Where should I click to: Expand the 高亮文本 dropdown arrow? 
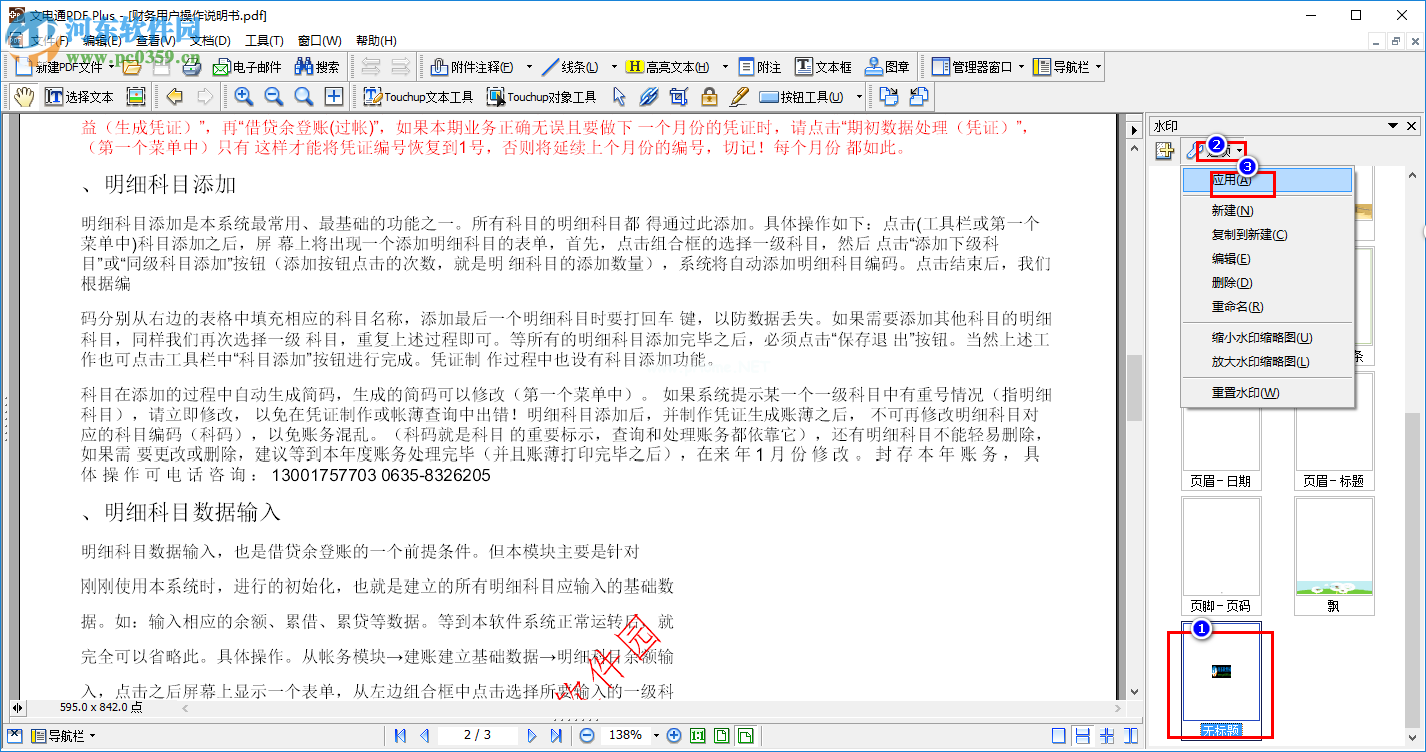coord(723,67)
